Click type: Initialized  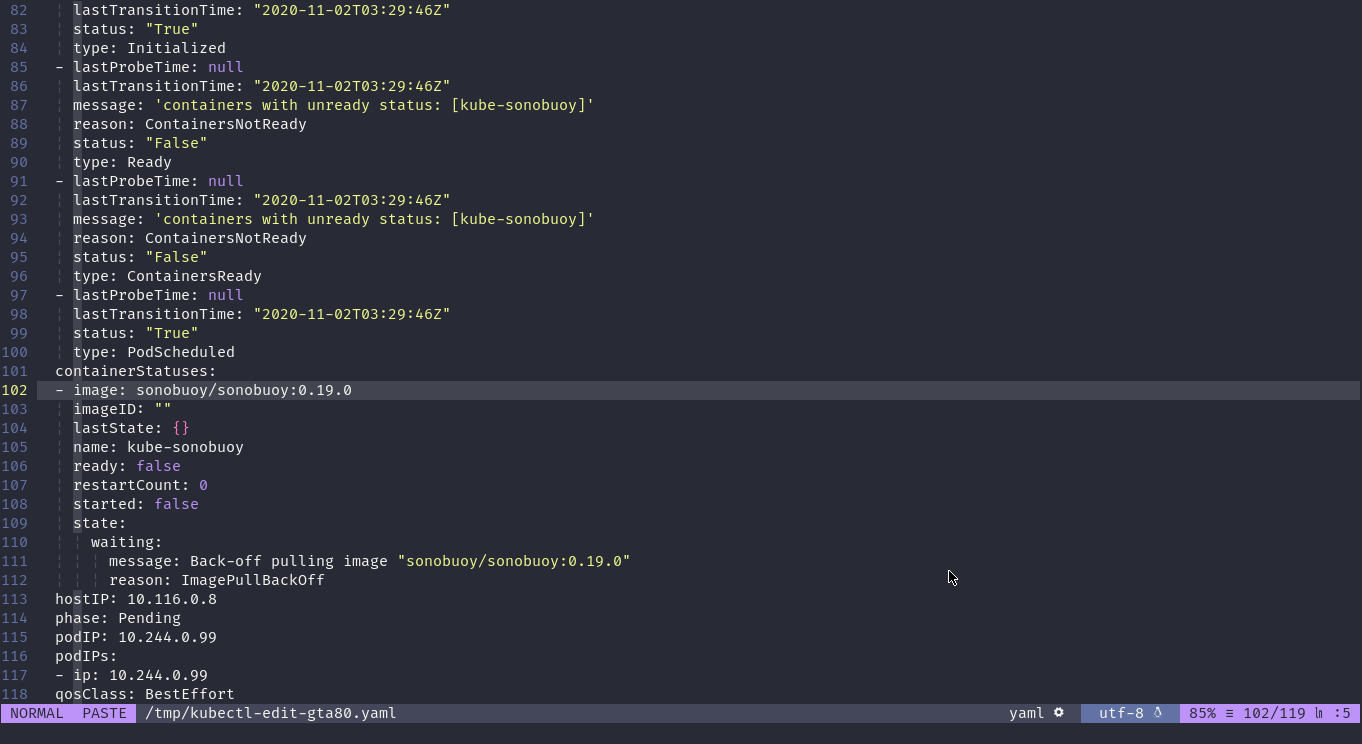149,48
